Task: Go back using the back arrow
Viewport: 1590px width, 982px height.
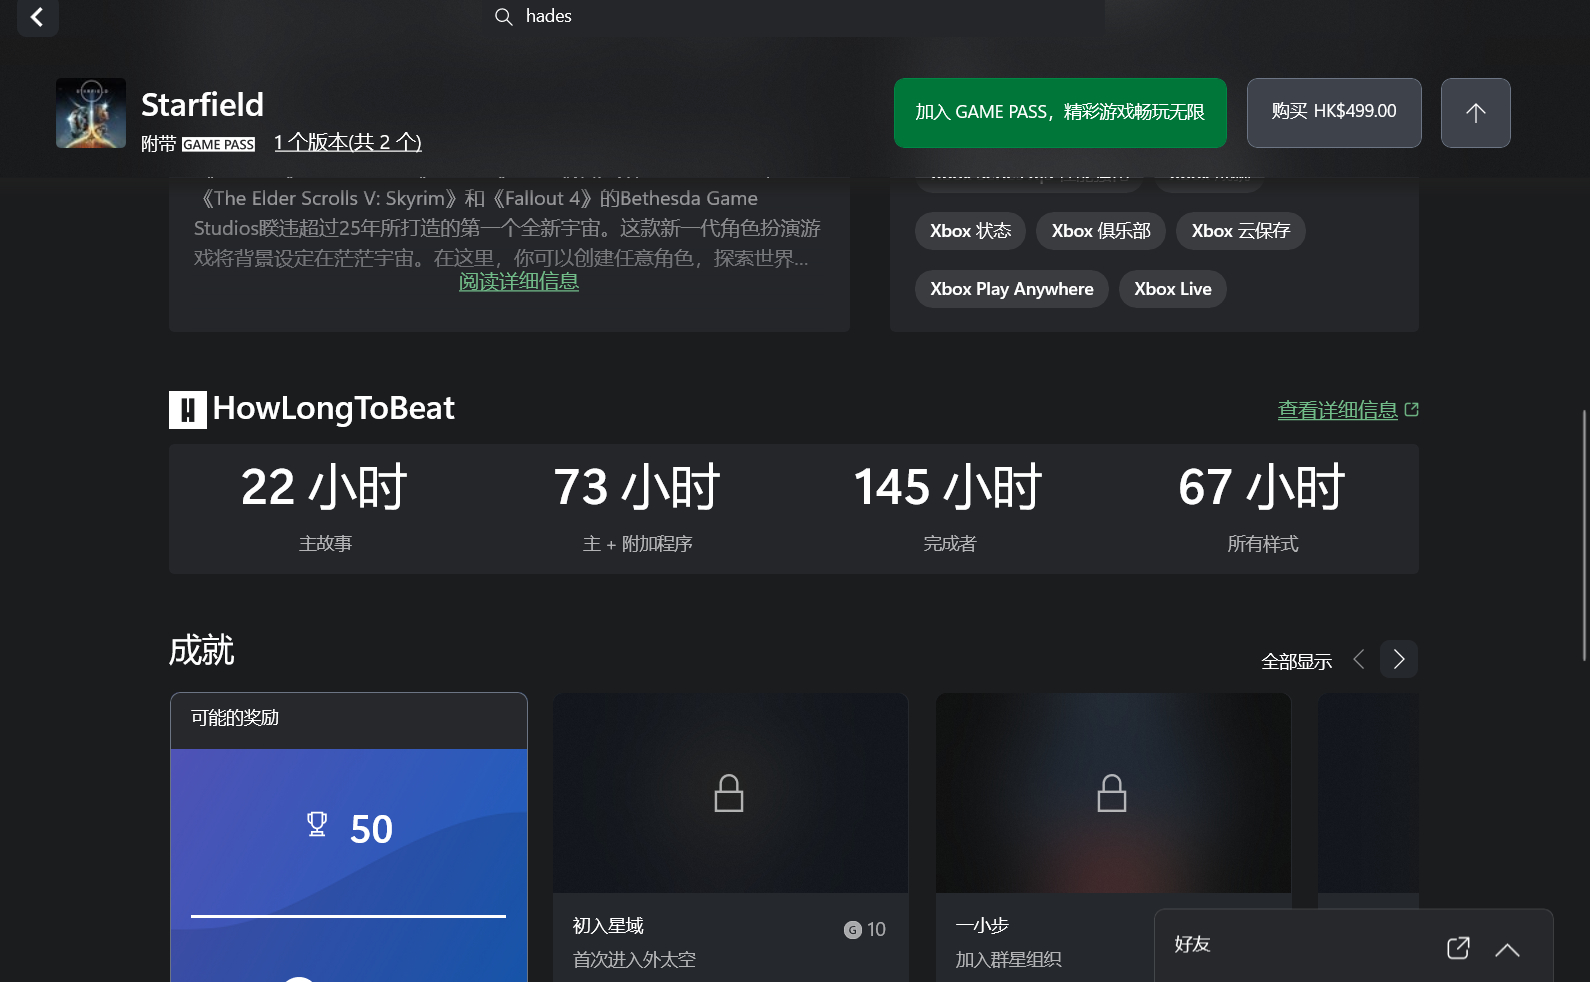Action: (x=37, y=17)
